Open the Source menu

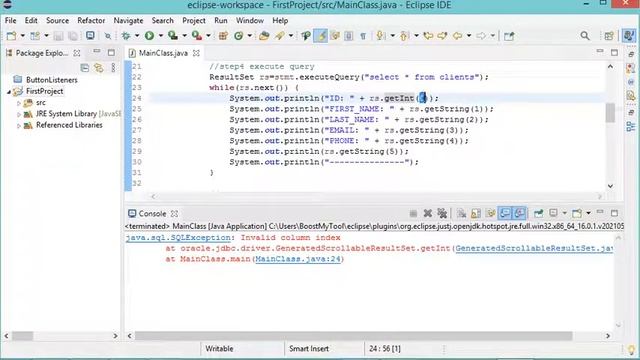point(57,20)
